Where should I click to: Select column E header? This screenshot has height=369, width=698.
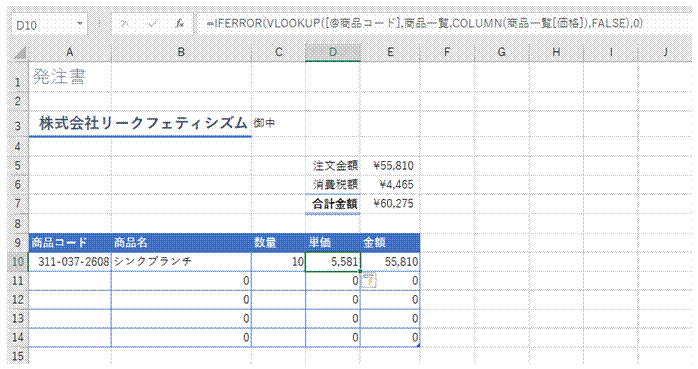point(390,52)
